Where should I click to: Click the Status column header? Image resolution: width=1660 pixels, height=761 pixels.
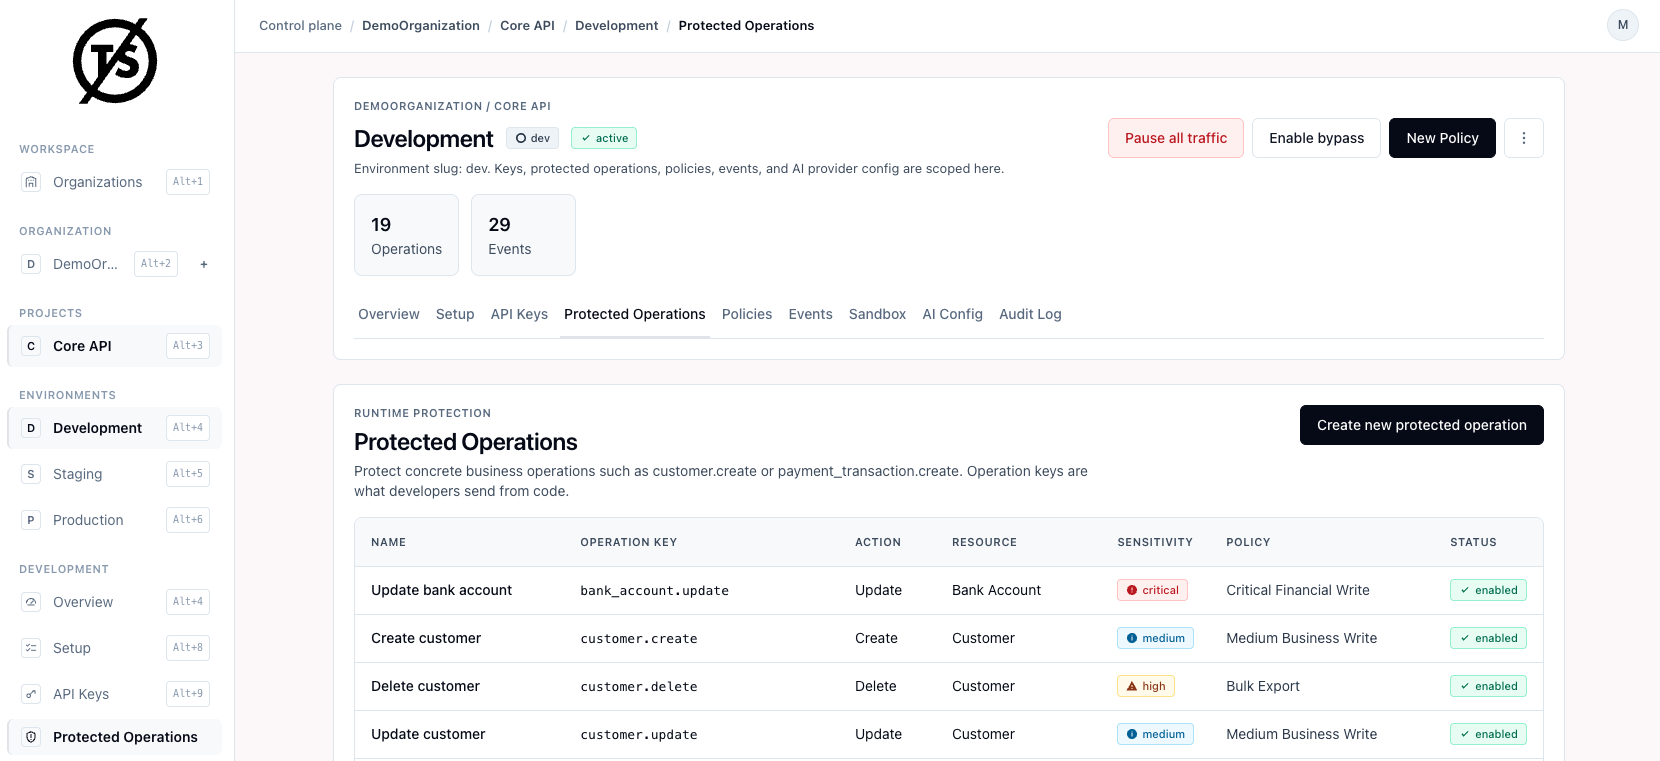[x=1473, y=542]
